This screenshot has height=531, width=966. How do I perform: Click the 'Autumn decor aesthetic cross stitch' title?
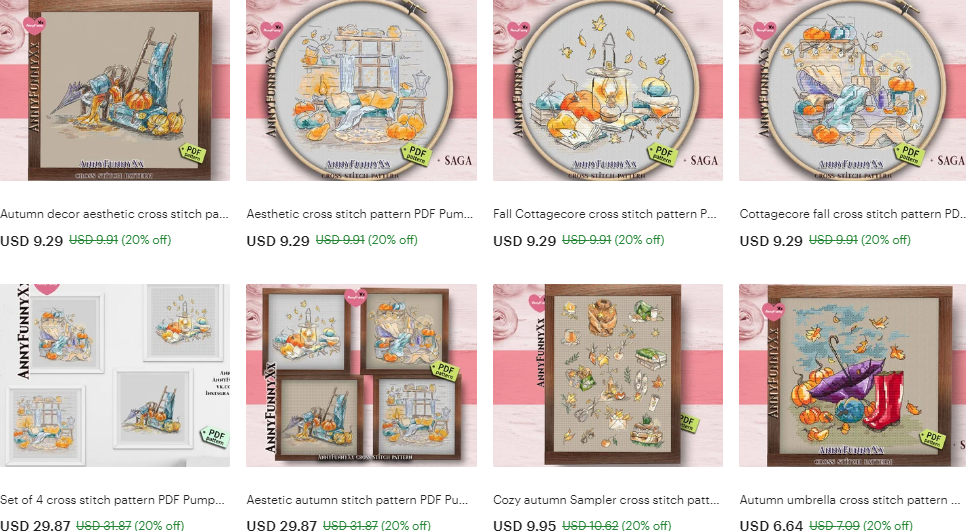click(114, 214)
